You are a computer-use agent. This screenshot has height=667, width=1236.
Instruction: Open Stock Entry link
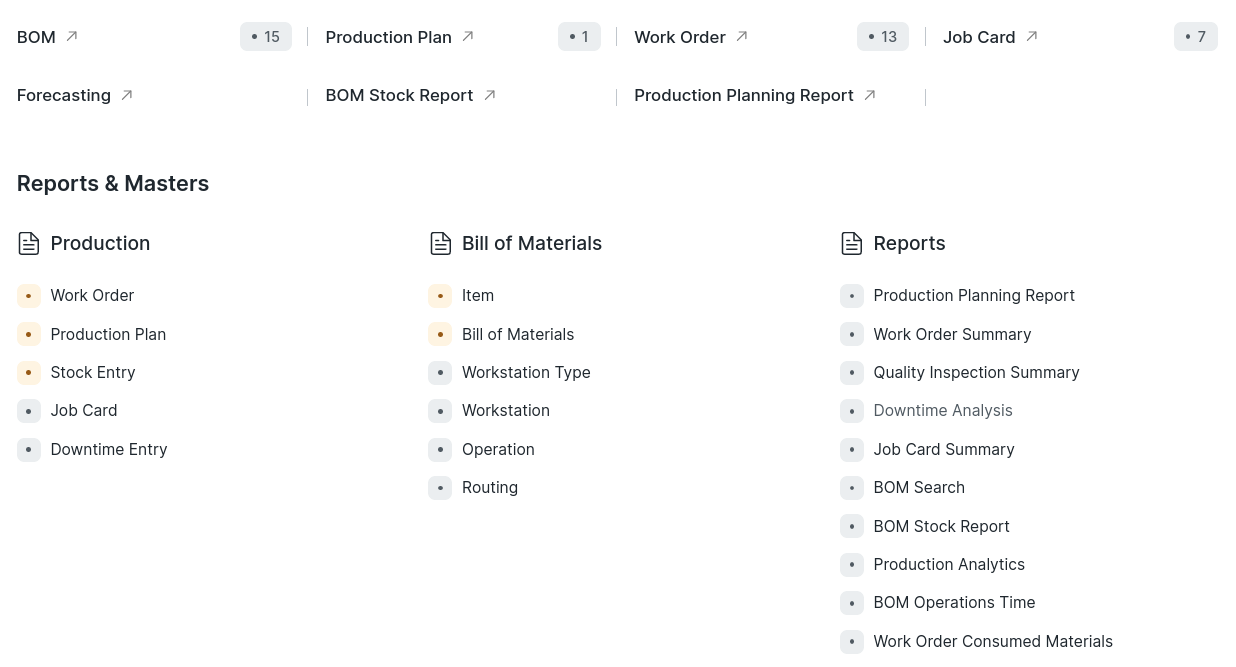93,372
